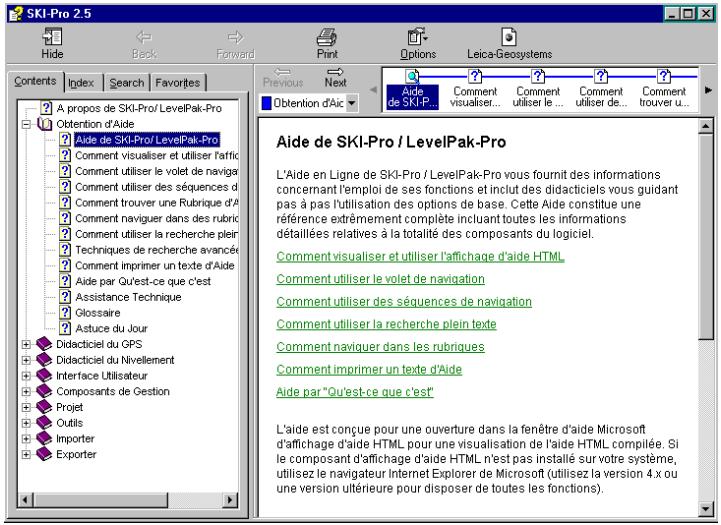The height and width of the screenshot is (525, 721).
Task: Select Aide de SKI-Pro/ LevelPak-Pro tree item
Action: coord(147,139)
